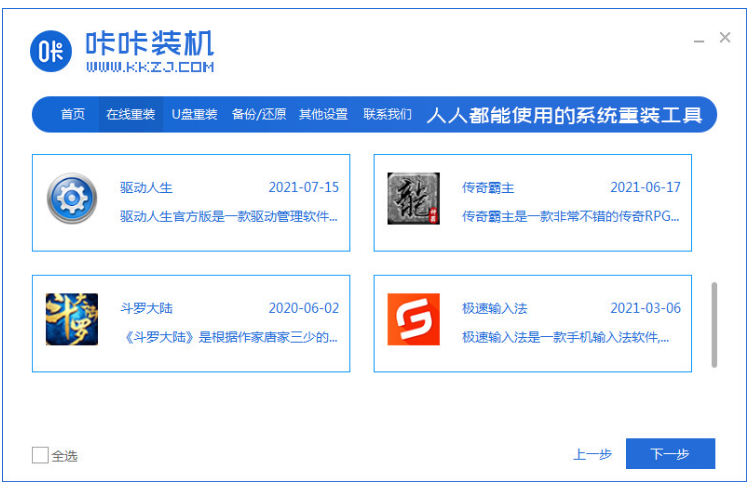Click the 驱动人生 gear icon
The image size is (753, 487).
pyautogui.click(x=72, y=199)
